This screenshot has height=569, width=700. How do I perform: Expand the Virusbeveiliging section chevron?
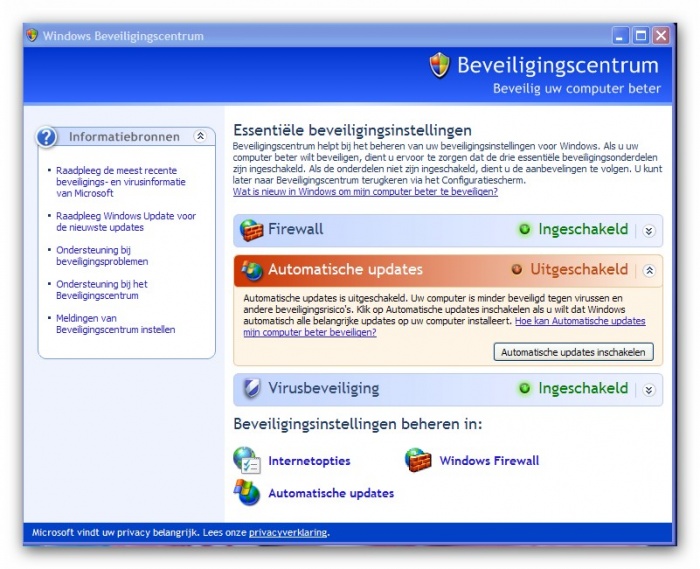tap(649, 390)
